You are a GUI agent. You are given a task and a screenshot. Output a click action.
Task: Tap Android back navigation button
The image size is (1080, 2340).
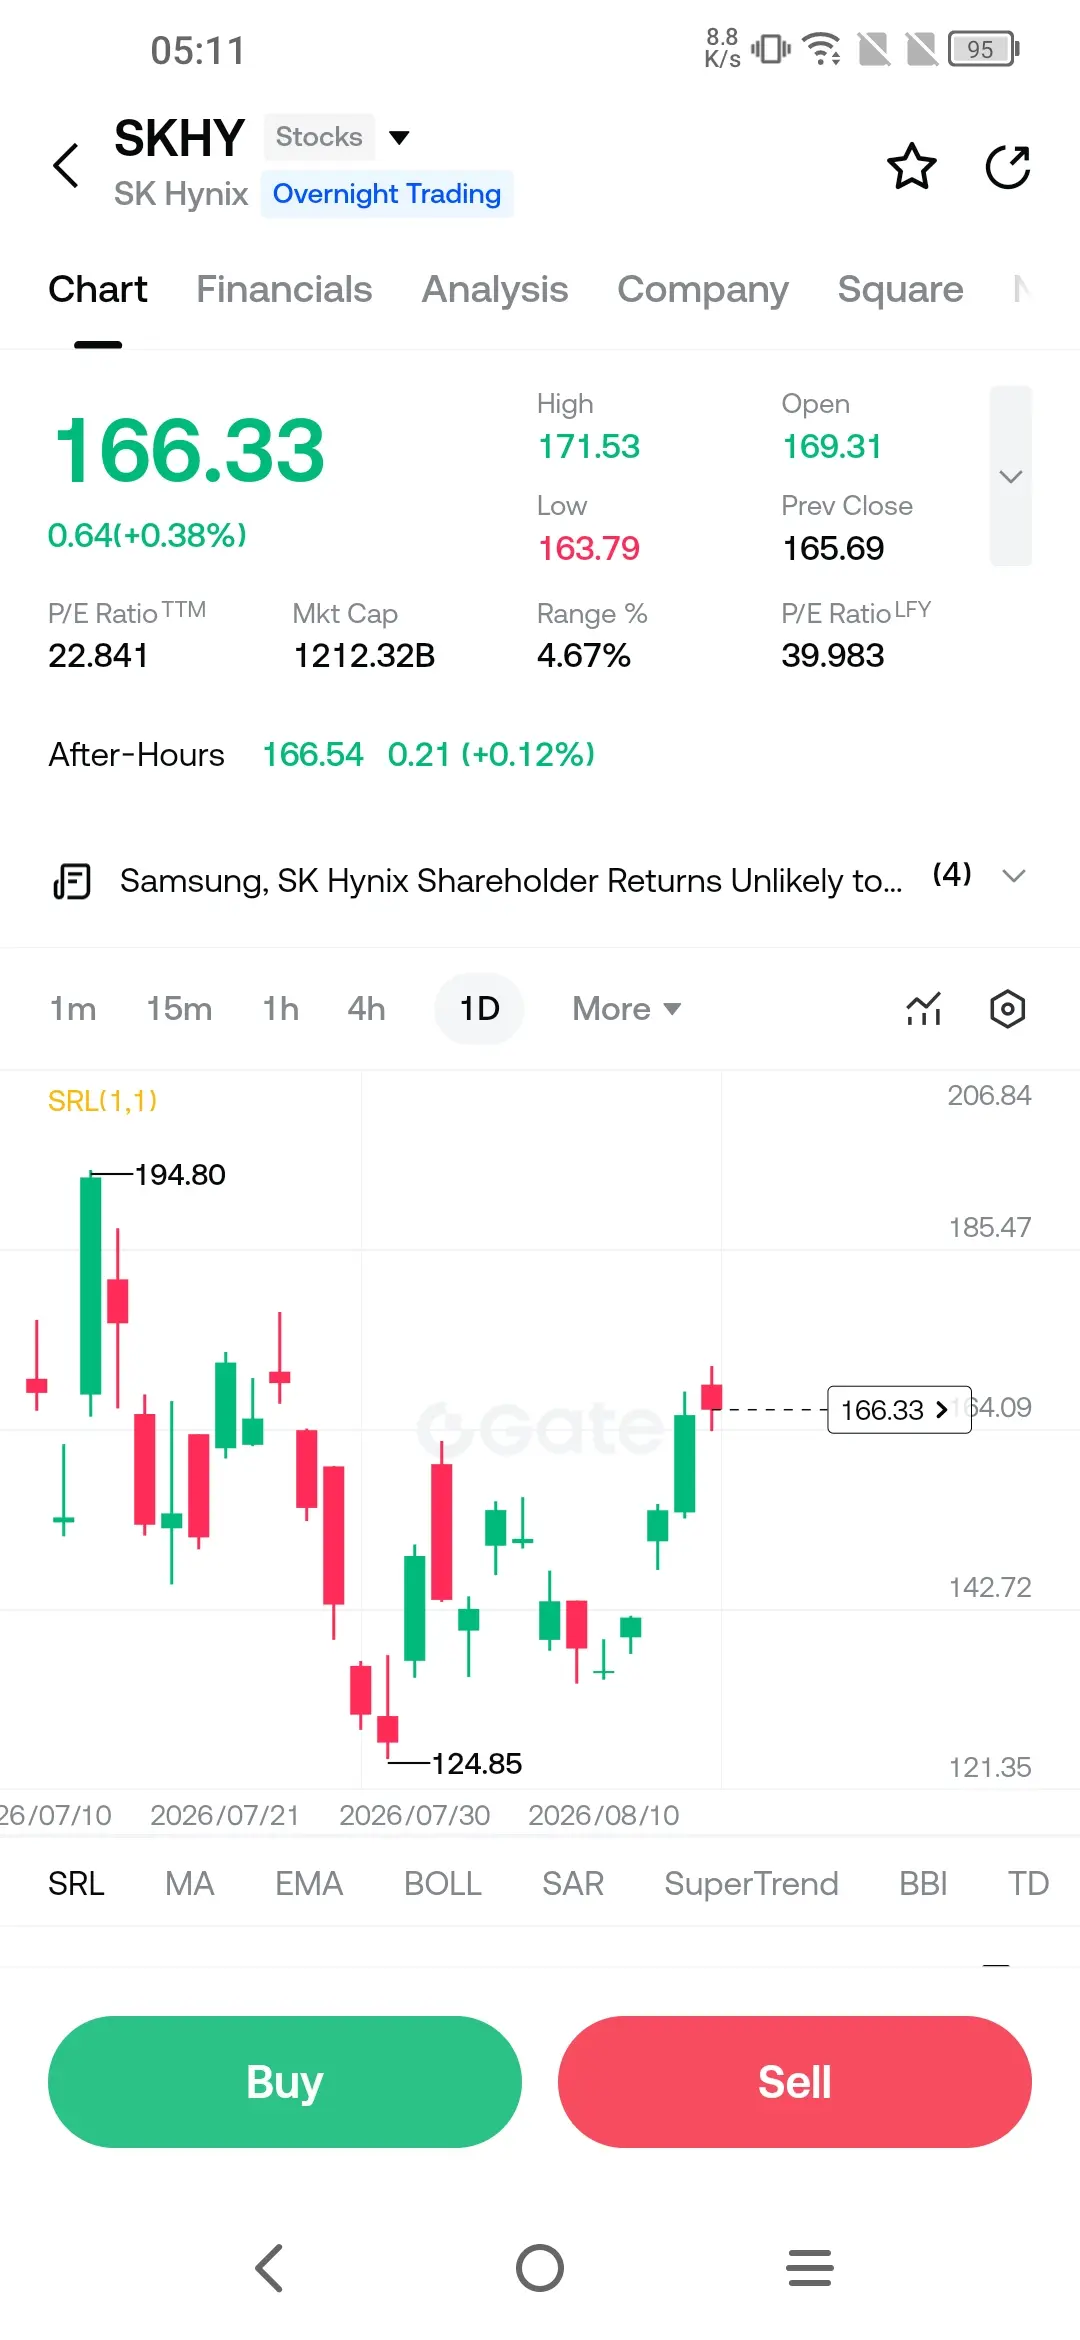tap(270, 2267)
